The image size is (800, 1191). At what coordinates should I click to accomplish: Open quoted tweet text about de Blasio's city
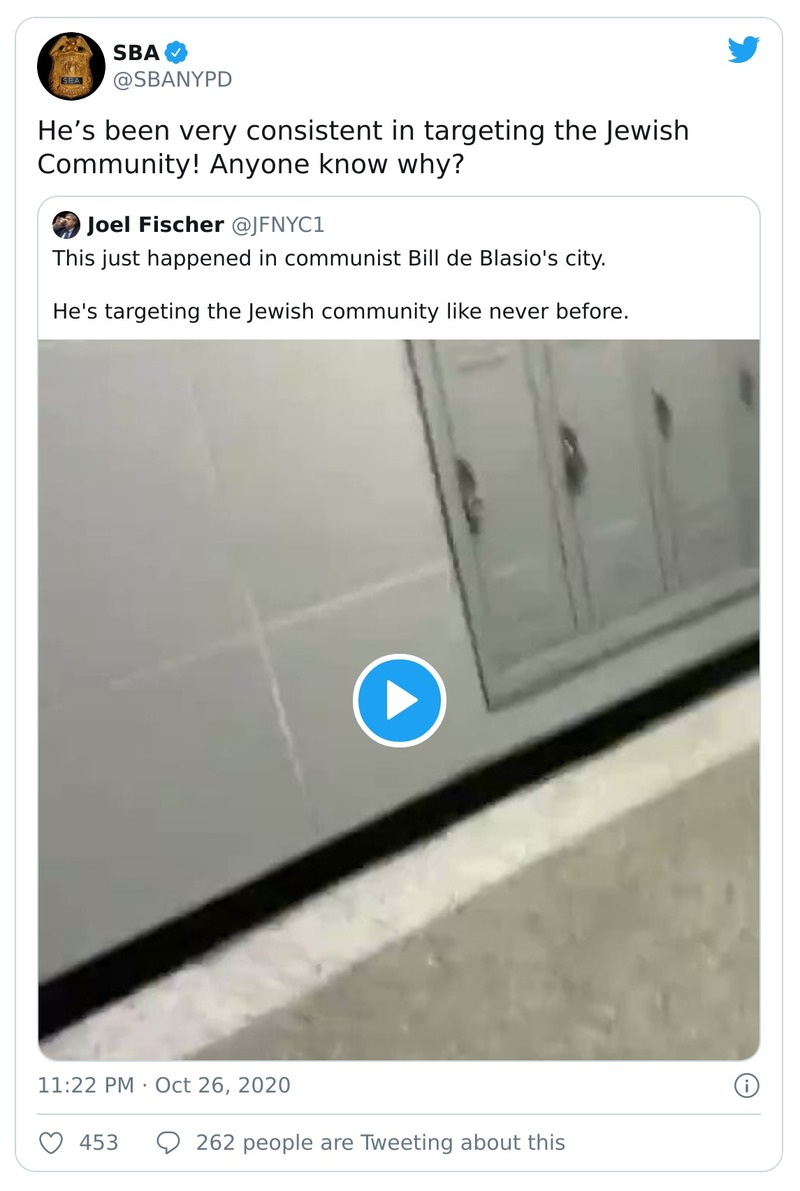pyautogui.click(x=329, y=258)
